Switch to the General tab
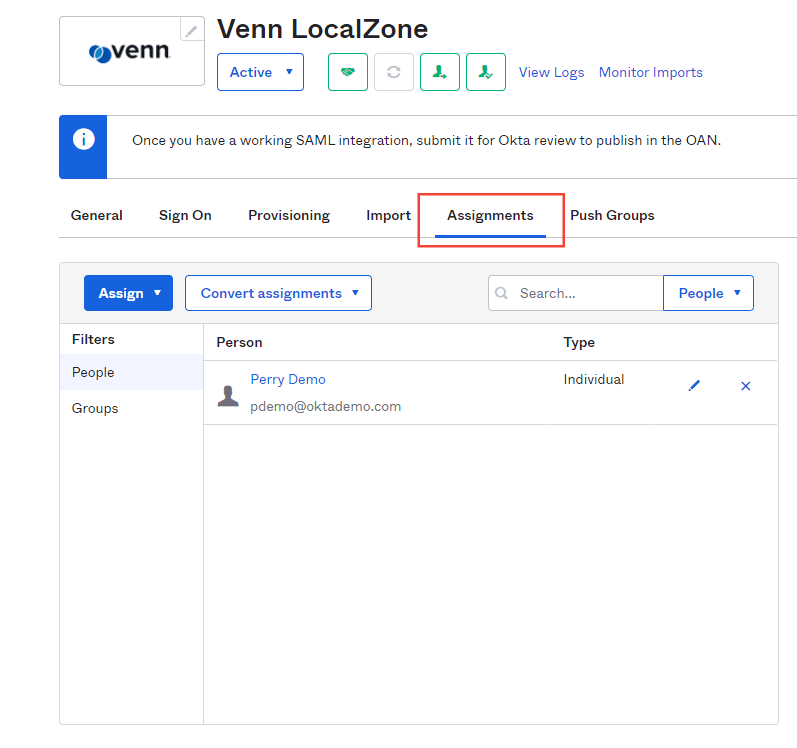The width and height of the screenshot is (797, 748). (x=97, y=215)
